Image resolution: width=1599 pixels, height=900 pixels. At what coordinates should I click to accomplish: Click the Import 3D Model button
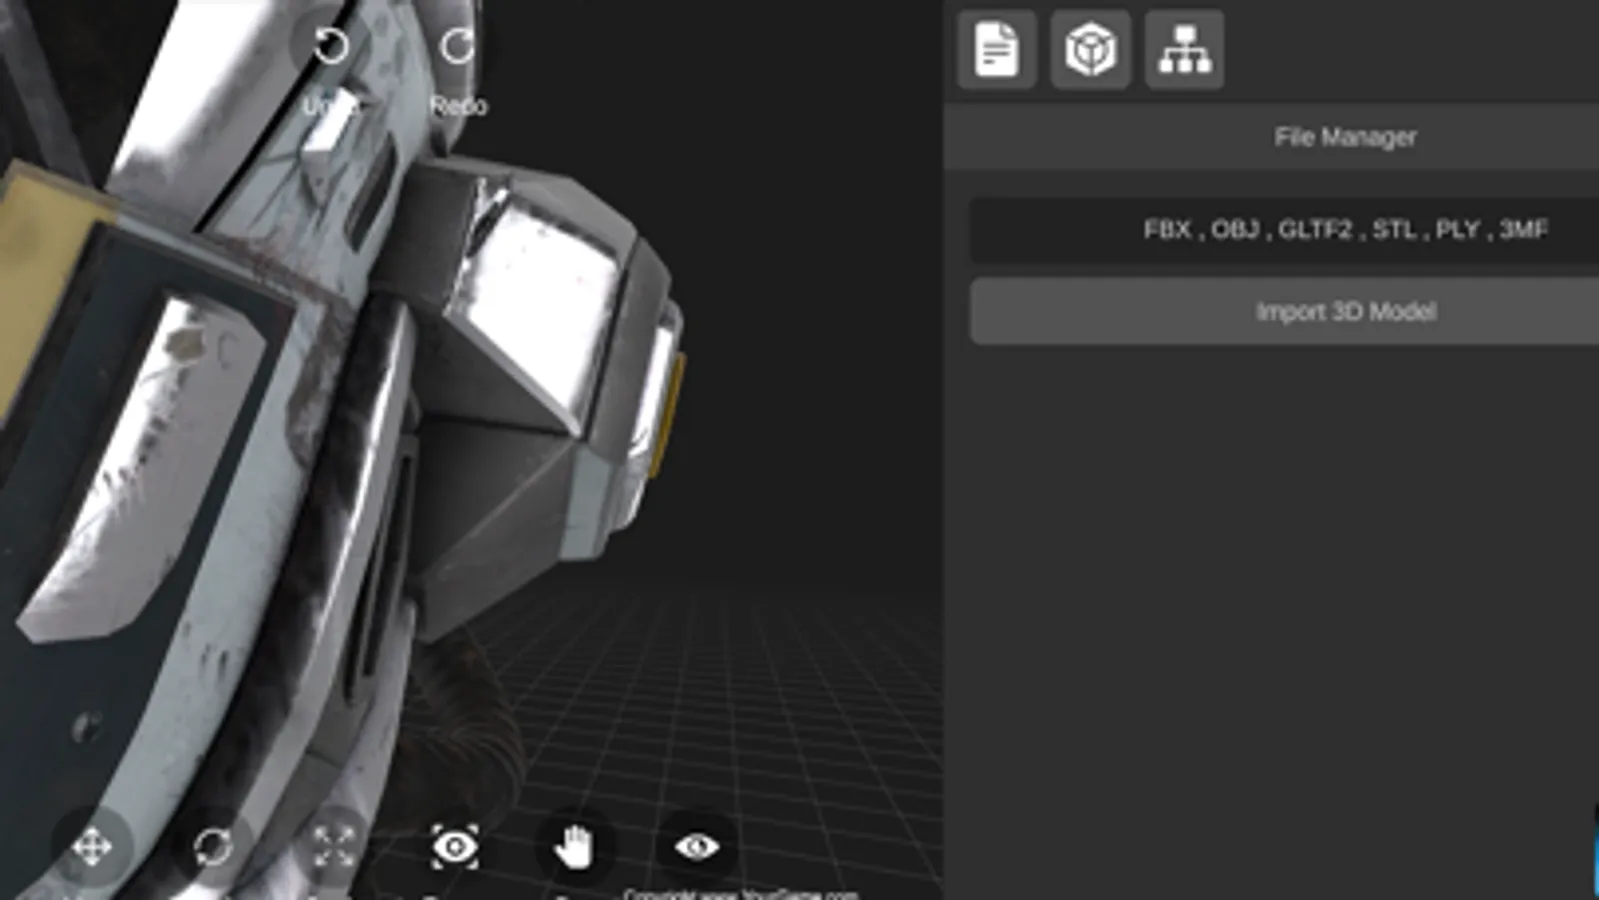click(x=1284, y=312)
